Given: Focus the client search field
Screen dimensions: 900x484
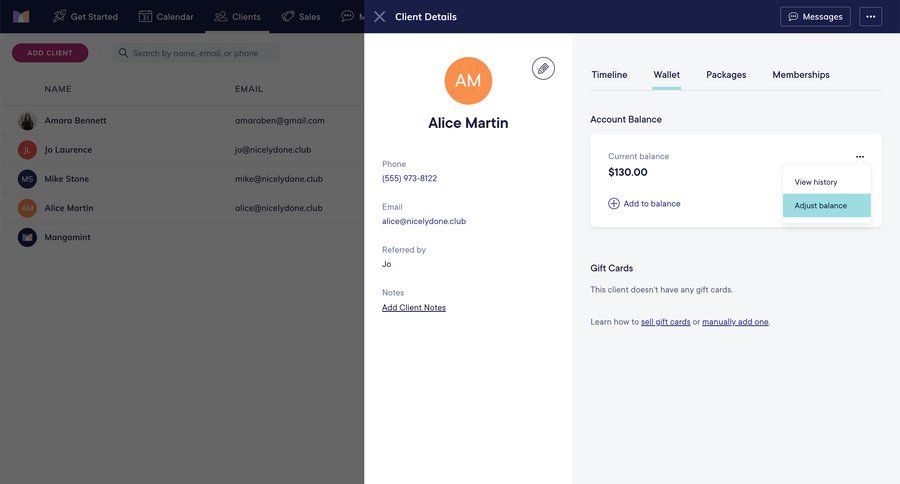Looking at the screenshot, I should click(x=195, y=53).
